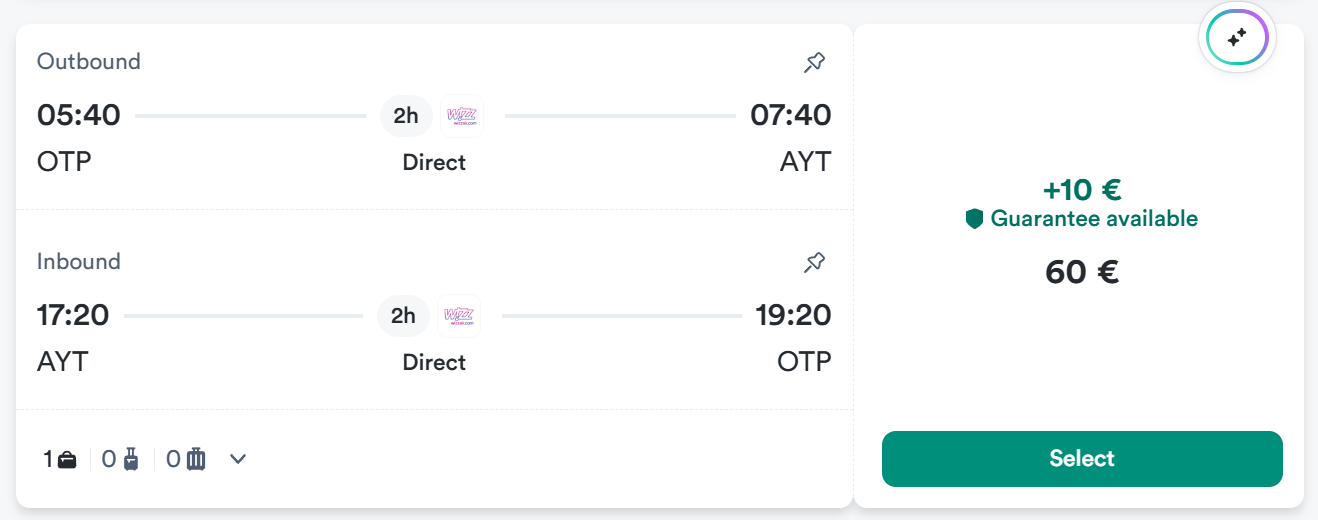Pin the inbound flight

click(x=815, y=263)
